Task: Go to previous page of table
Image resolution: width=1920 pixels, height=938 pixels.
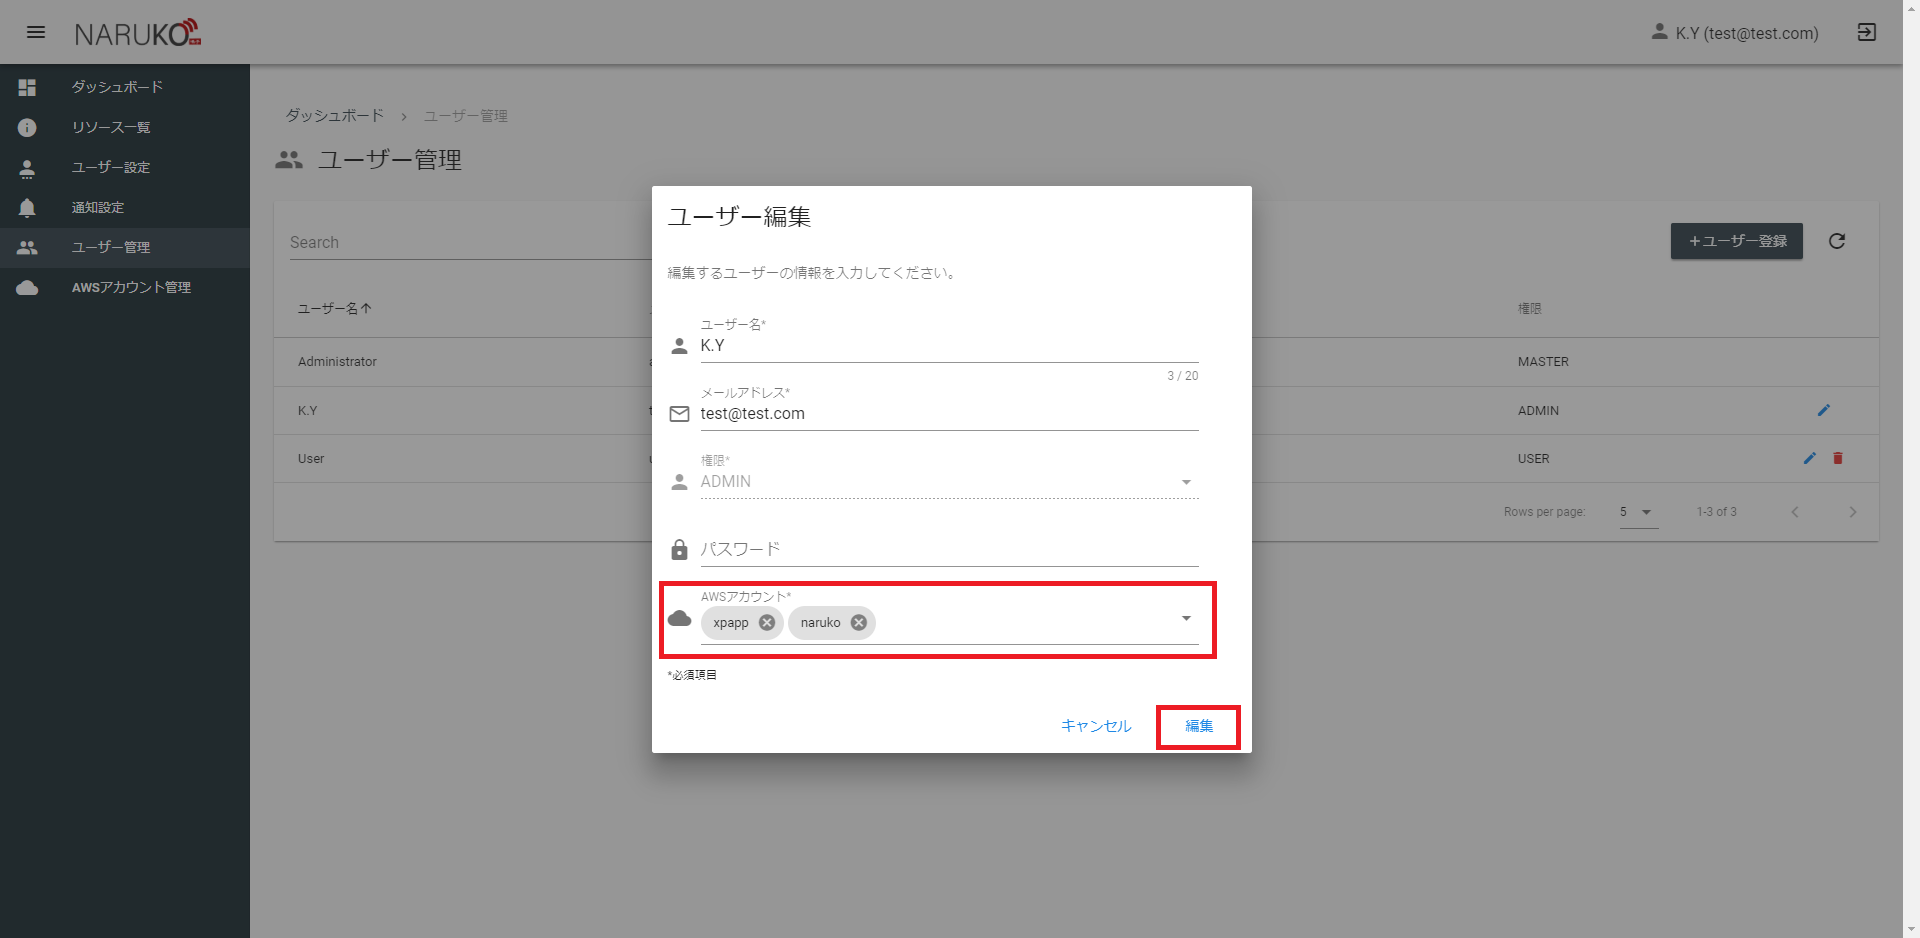Action: 1795,512
